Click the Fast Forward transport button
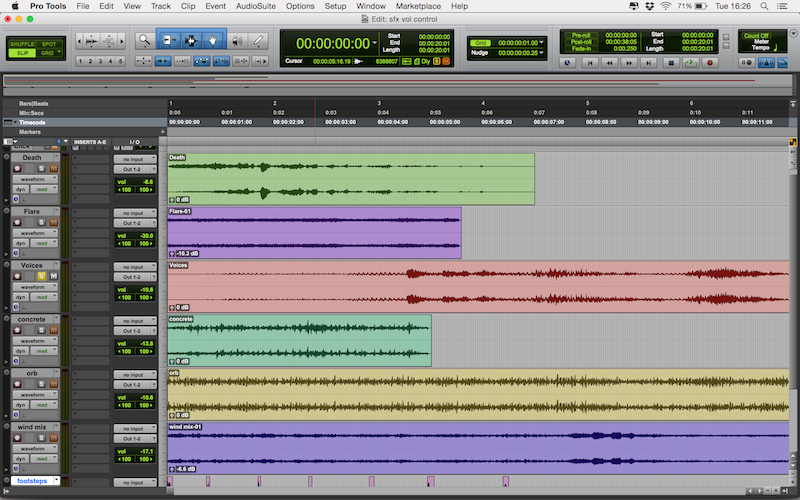This screenshot has height=500, width=800. tap(629, 63)
